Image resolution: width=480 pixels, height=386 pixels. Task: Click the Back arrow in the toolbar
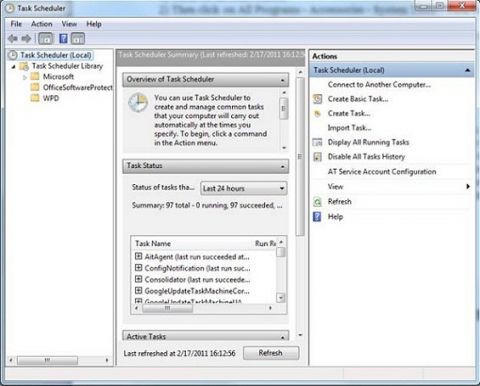(13, 39)
